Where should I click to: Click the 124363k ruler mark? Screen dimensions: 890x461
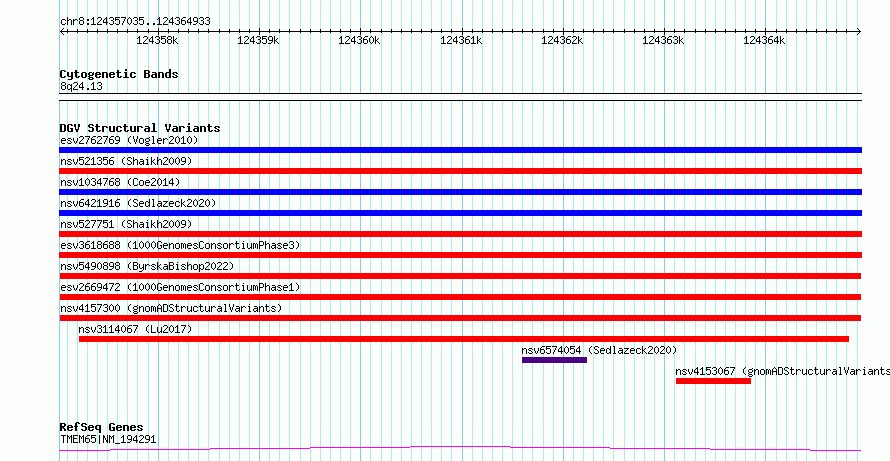tap(663, 40)
